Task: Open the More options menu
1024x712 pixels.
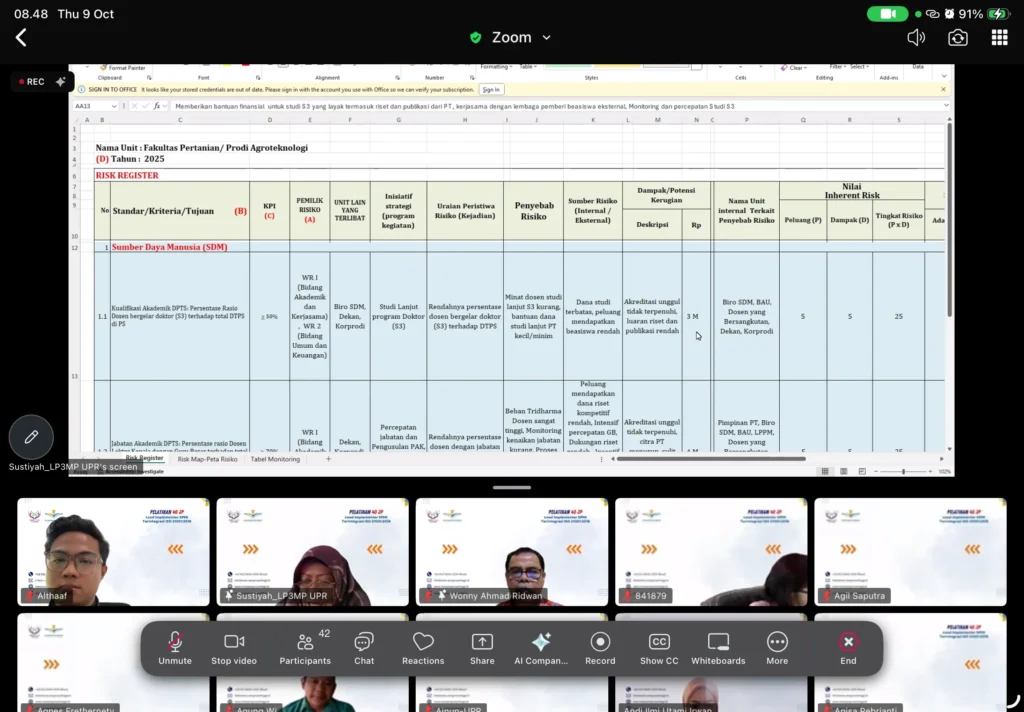Action: [x=777, y=648]
